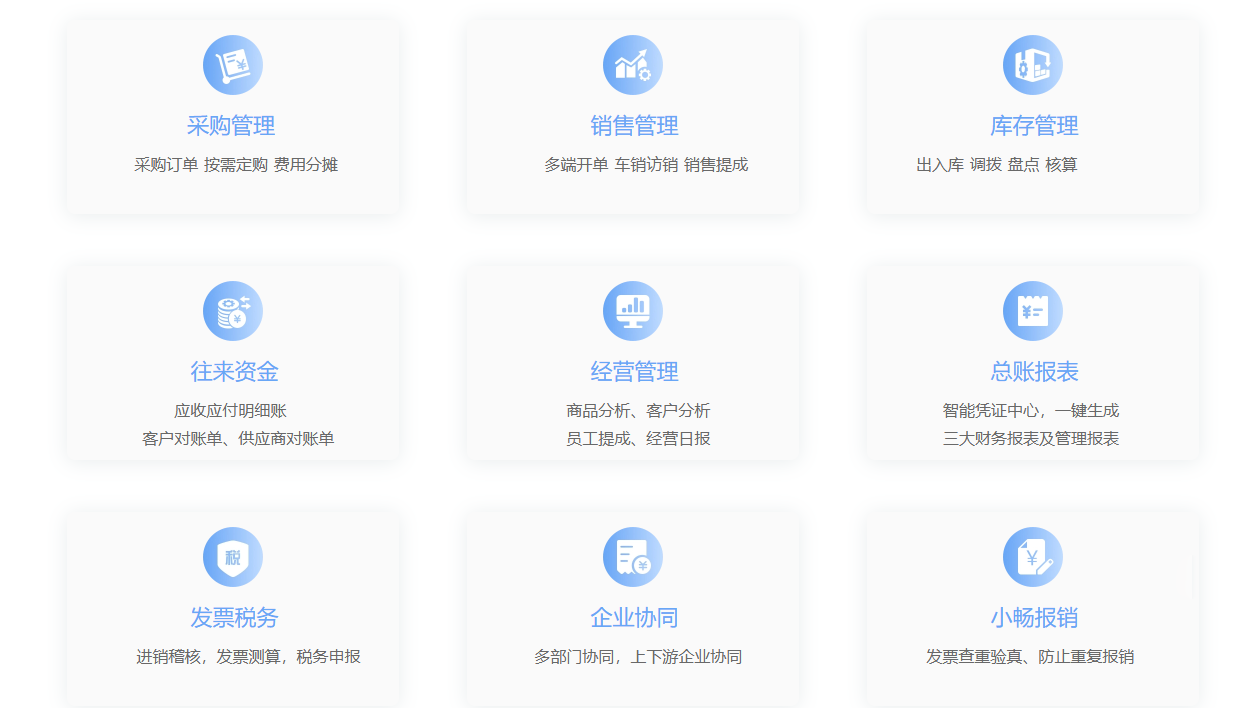Screen dimensions: 1260x708
Task: Open the 采购管理 title link
Action: pos(231,126)
